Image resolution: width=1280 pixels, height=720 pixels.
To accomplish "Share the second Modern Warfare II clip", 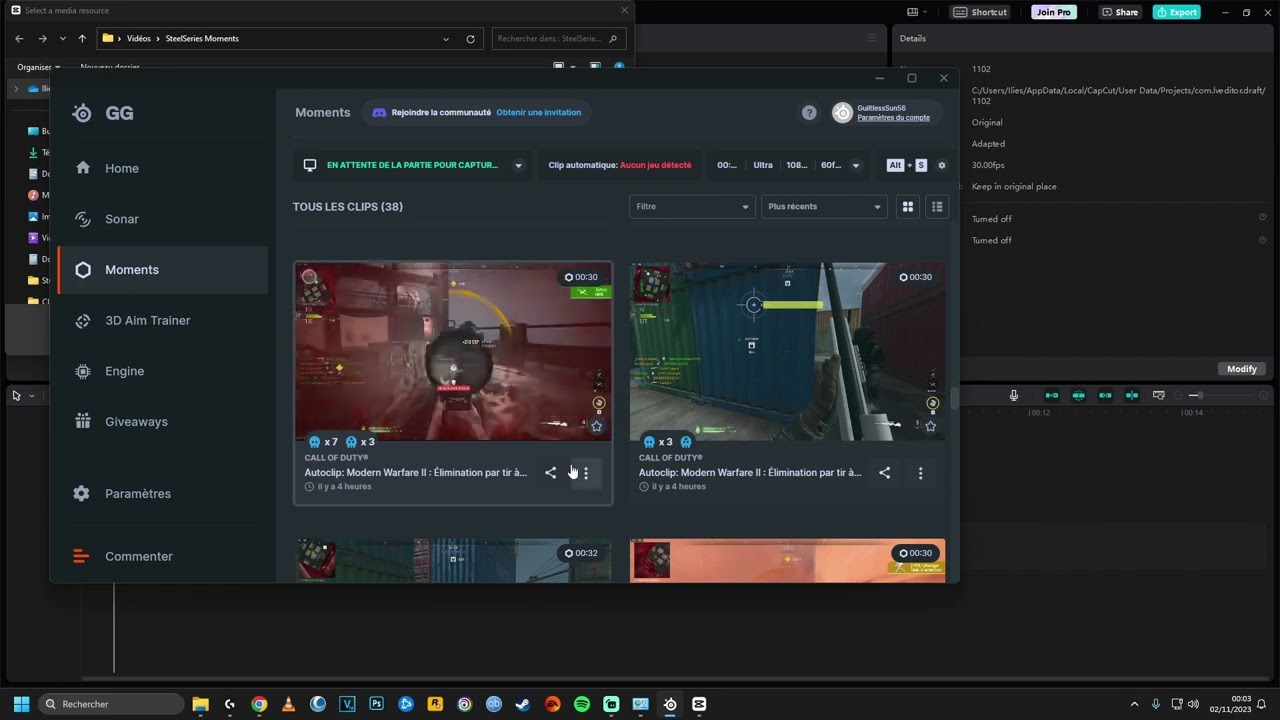I will click(x=884, y=473).
